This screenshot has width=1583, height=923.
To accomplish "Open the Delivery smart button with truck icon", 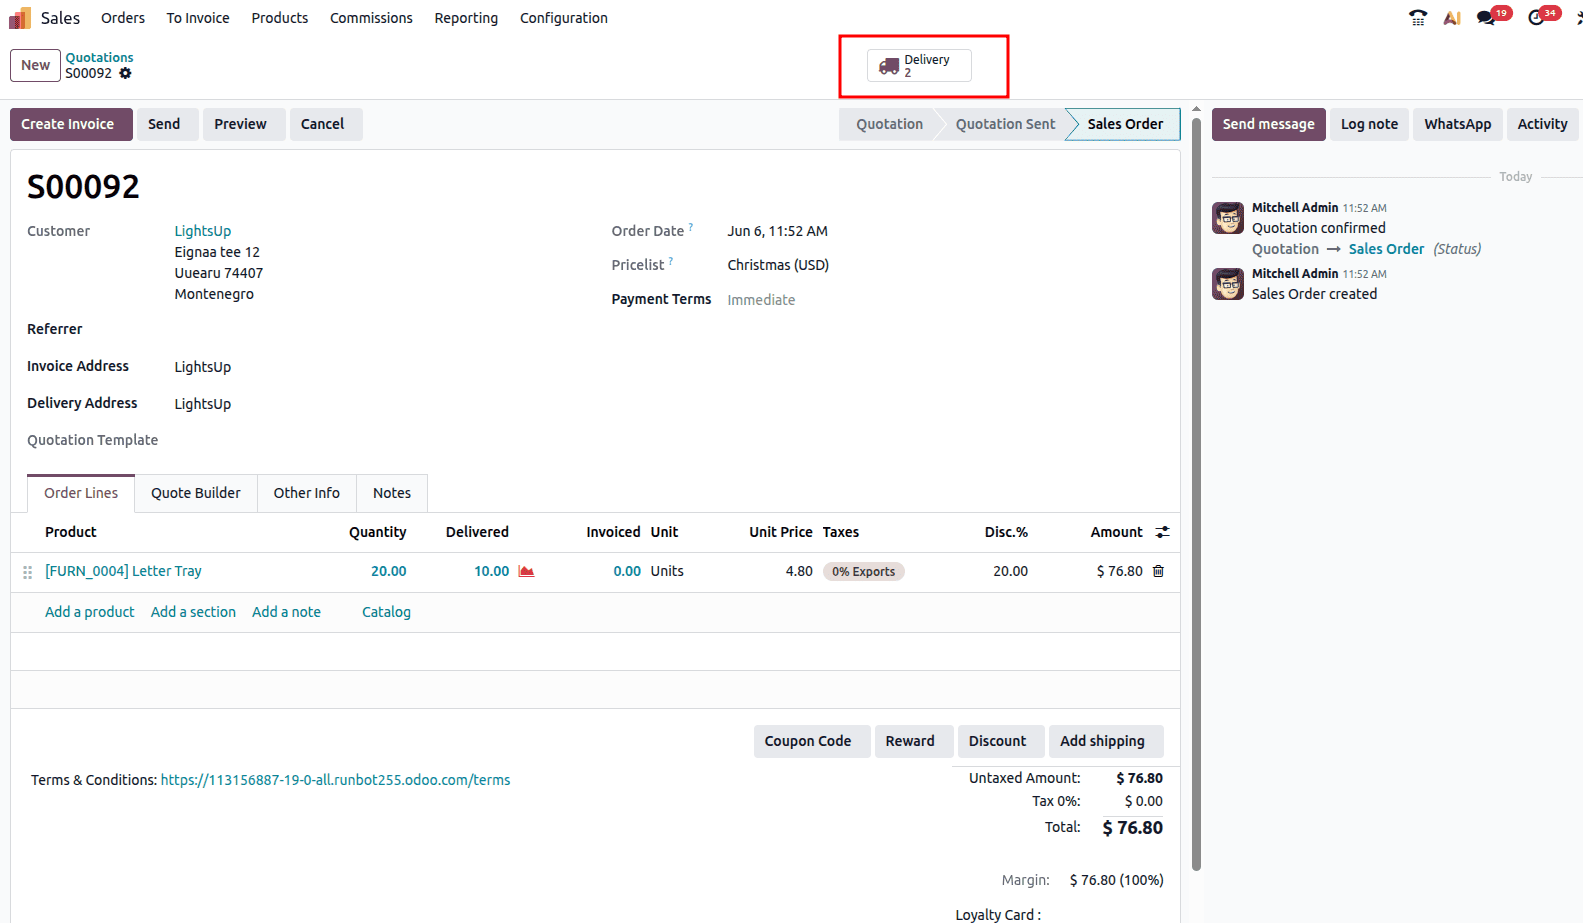I will pos(919,65).
